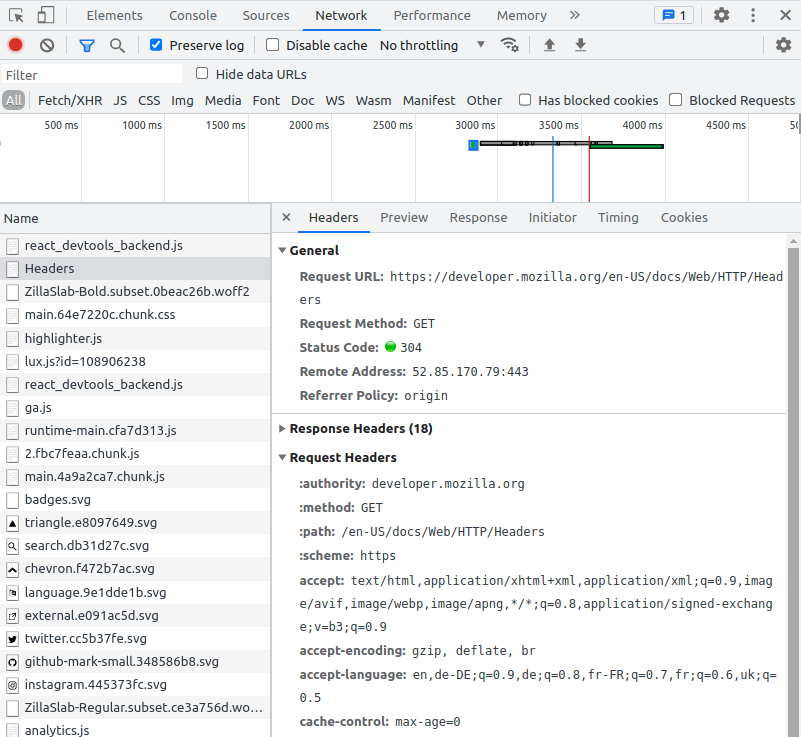Collapse the Request Headers section
Viewport: 801px width, 737px height.
282,458
